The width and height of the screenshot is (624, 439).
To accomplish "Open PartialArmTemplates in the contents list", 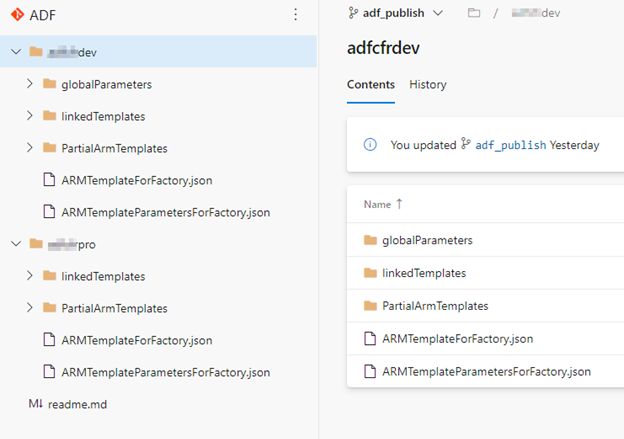I will pyautogui.click(x=434, y=306).
